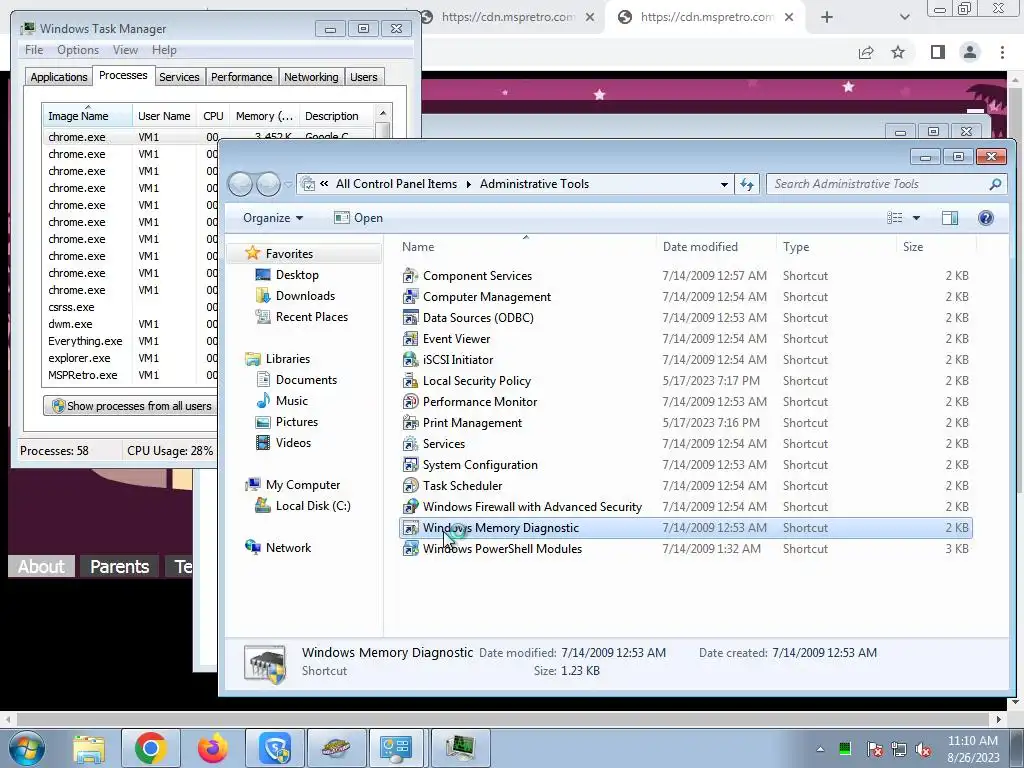Toggle the preview pane icon
The image size is (1024, 768).
click(950, 217)
